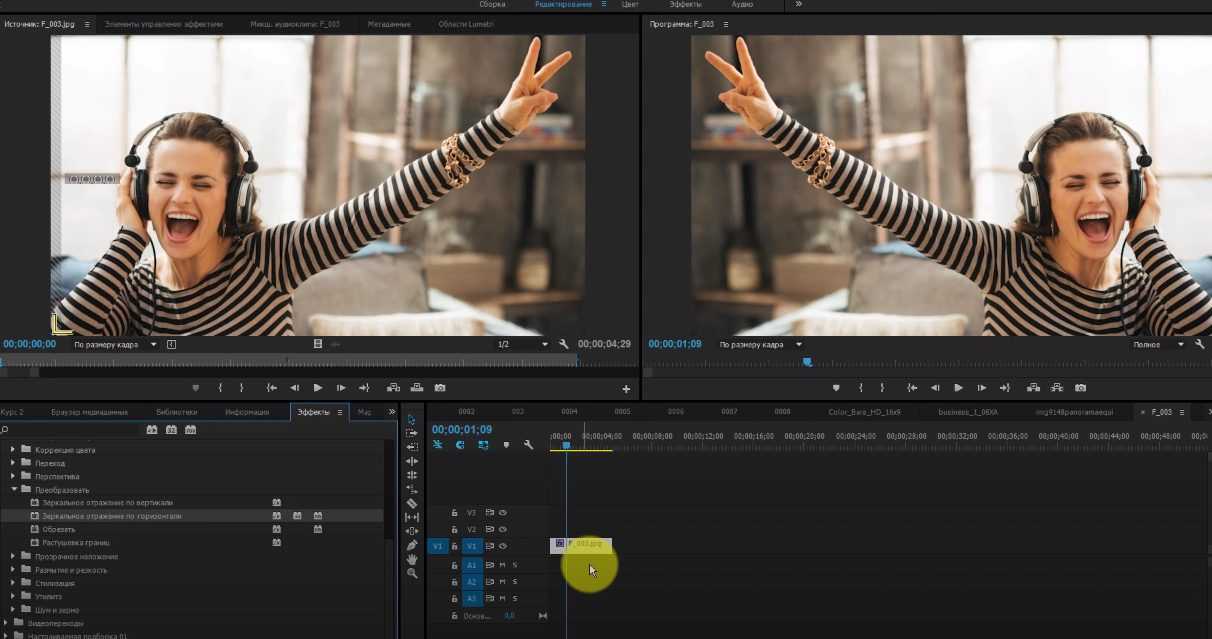Click the Export Frame camera in Program monitor
1212x639 pixels.
click(1080, 388)
